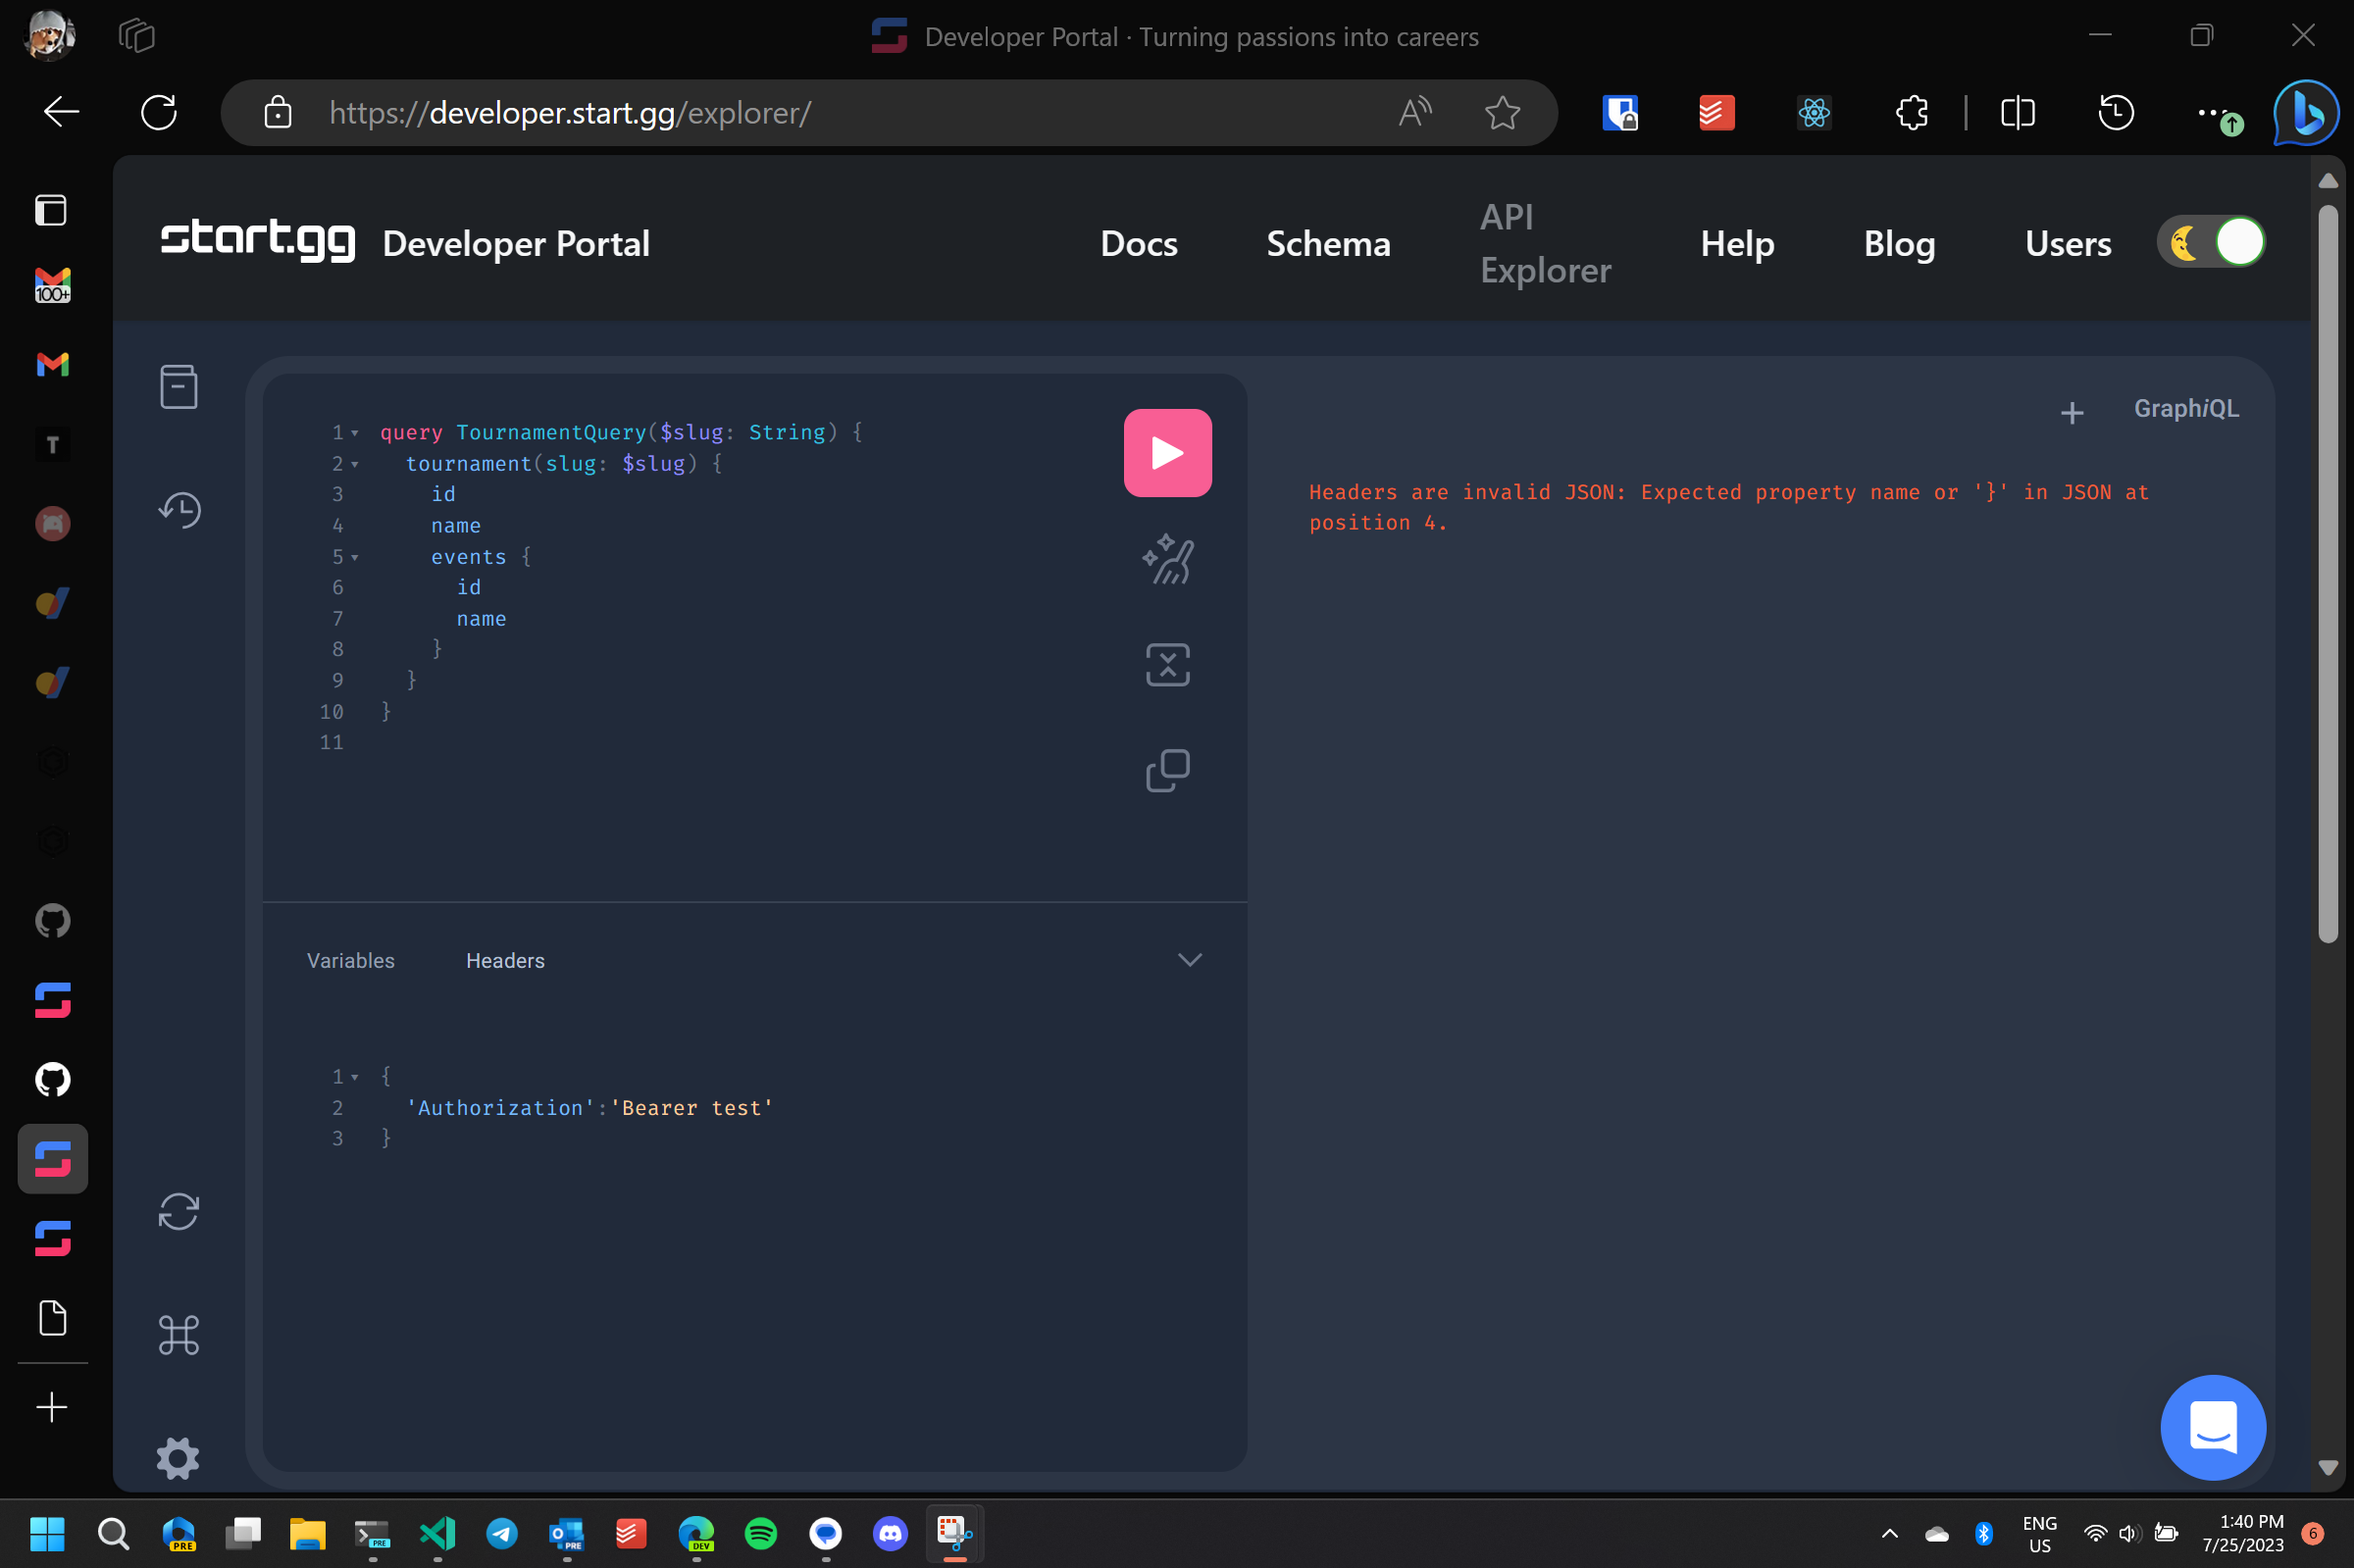2354x1568 pixels.
Task: Toggle the dark mode switch
Action: click(x=2210, y=241)
